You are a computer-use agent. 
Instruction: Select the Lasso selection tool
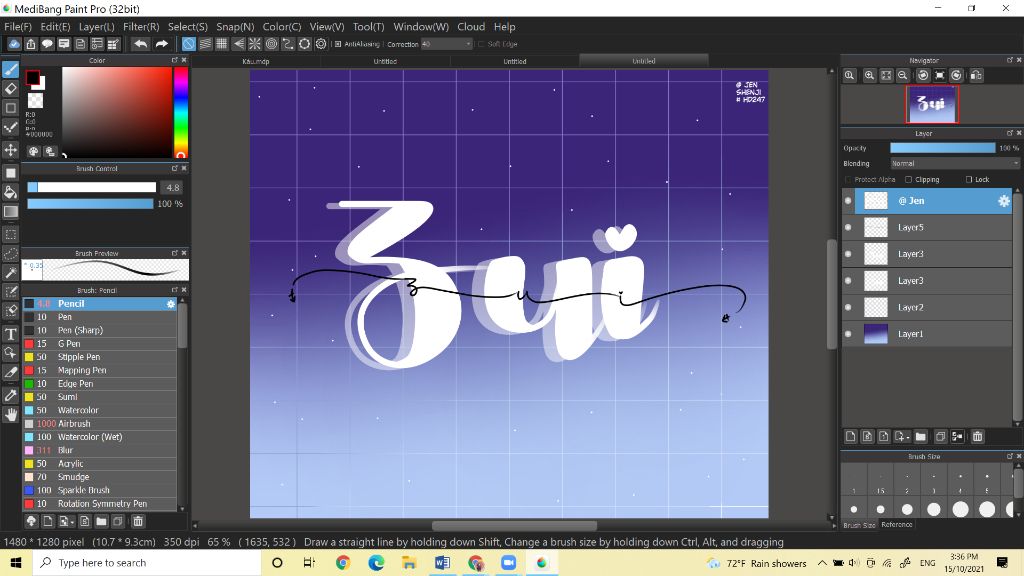[10, 253]
